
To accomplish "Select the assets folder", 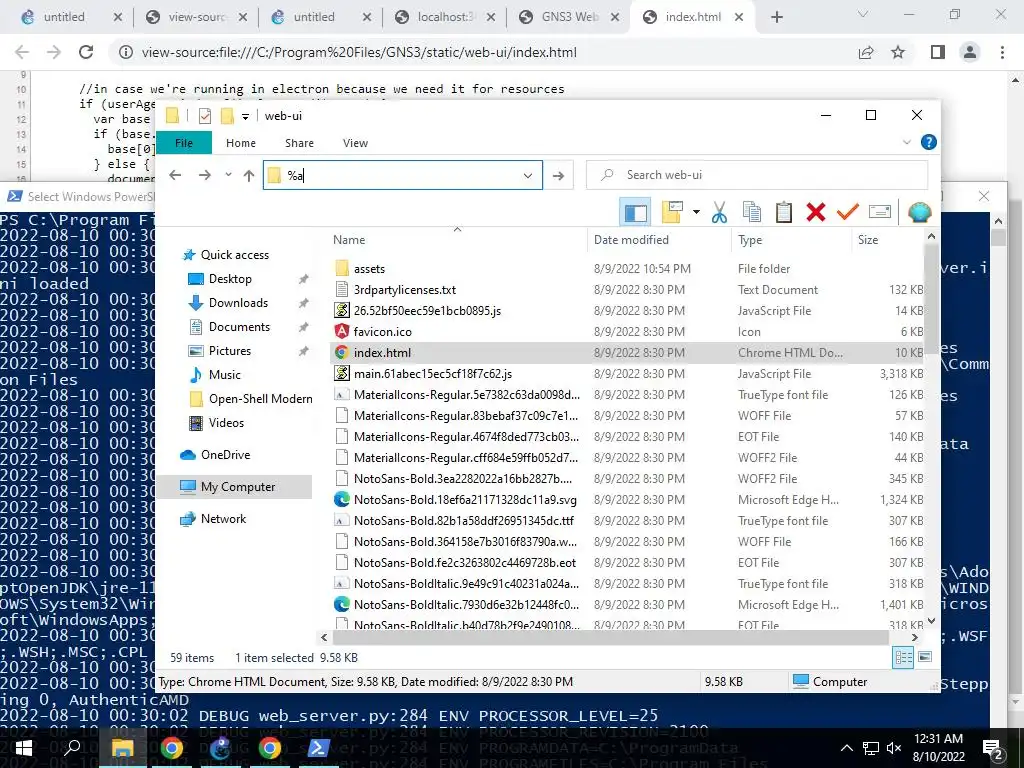I will 369,268.
